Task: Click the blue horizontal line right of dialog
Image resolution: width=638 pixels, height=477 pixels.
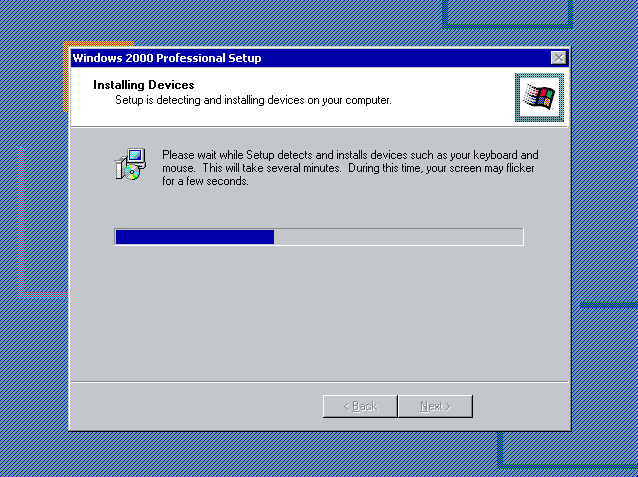Action: (609, 305)
